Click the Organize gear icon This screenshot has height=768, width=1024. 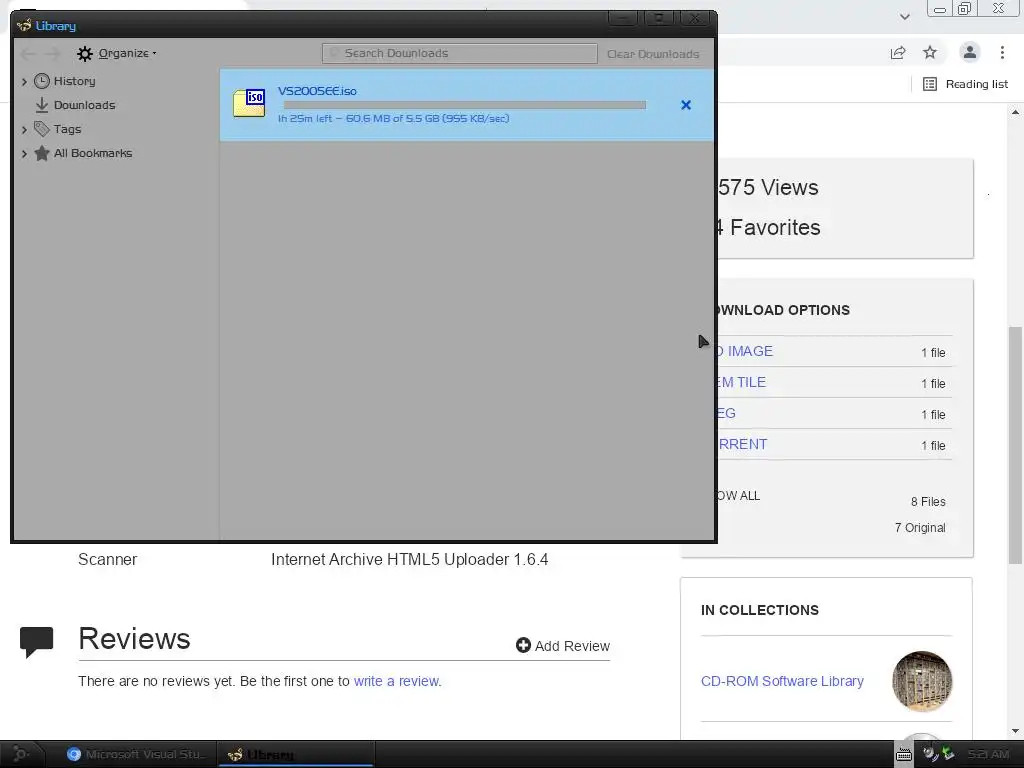(84, 54)
